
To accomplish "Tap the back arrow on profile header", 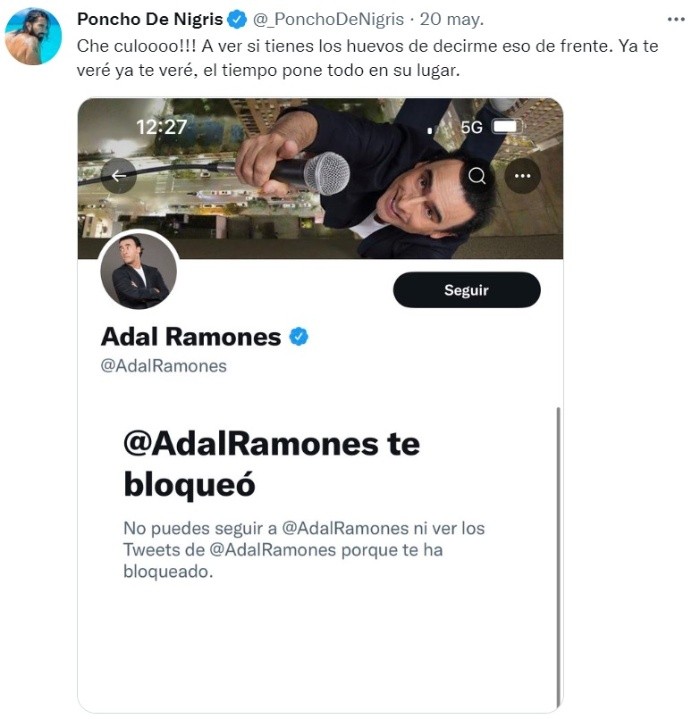I will point(119,176).
